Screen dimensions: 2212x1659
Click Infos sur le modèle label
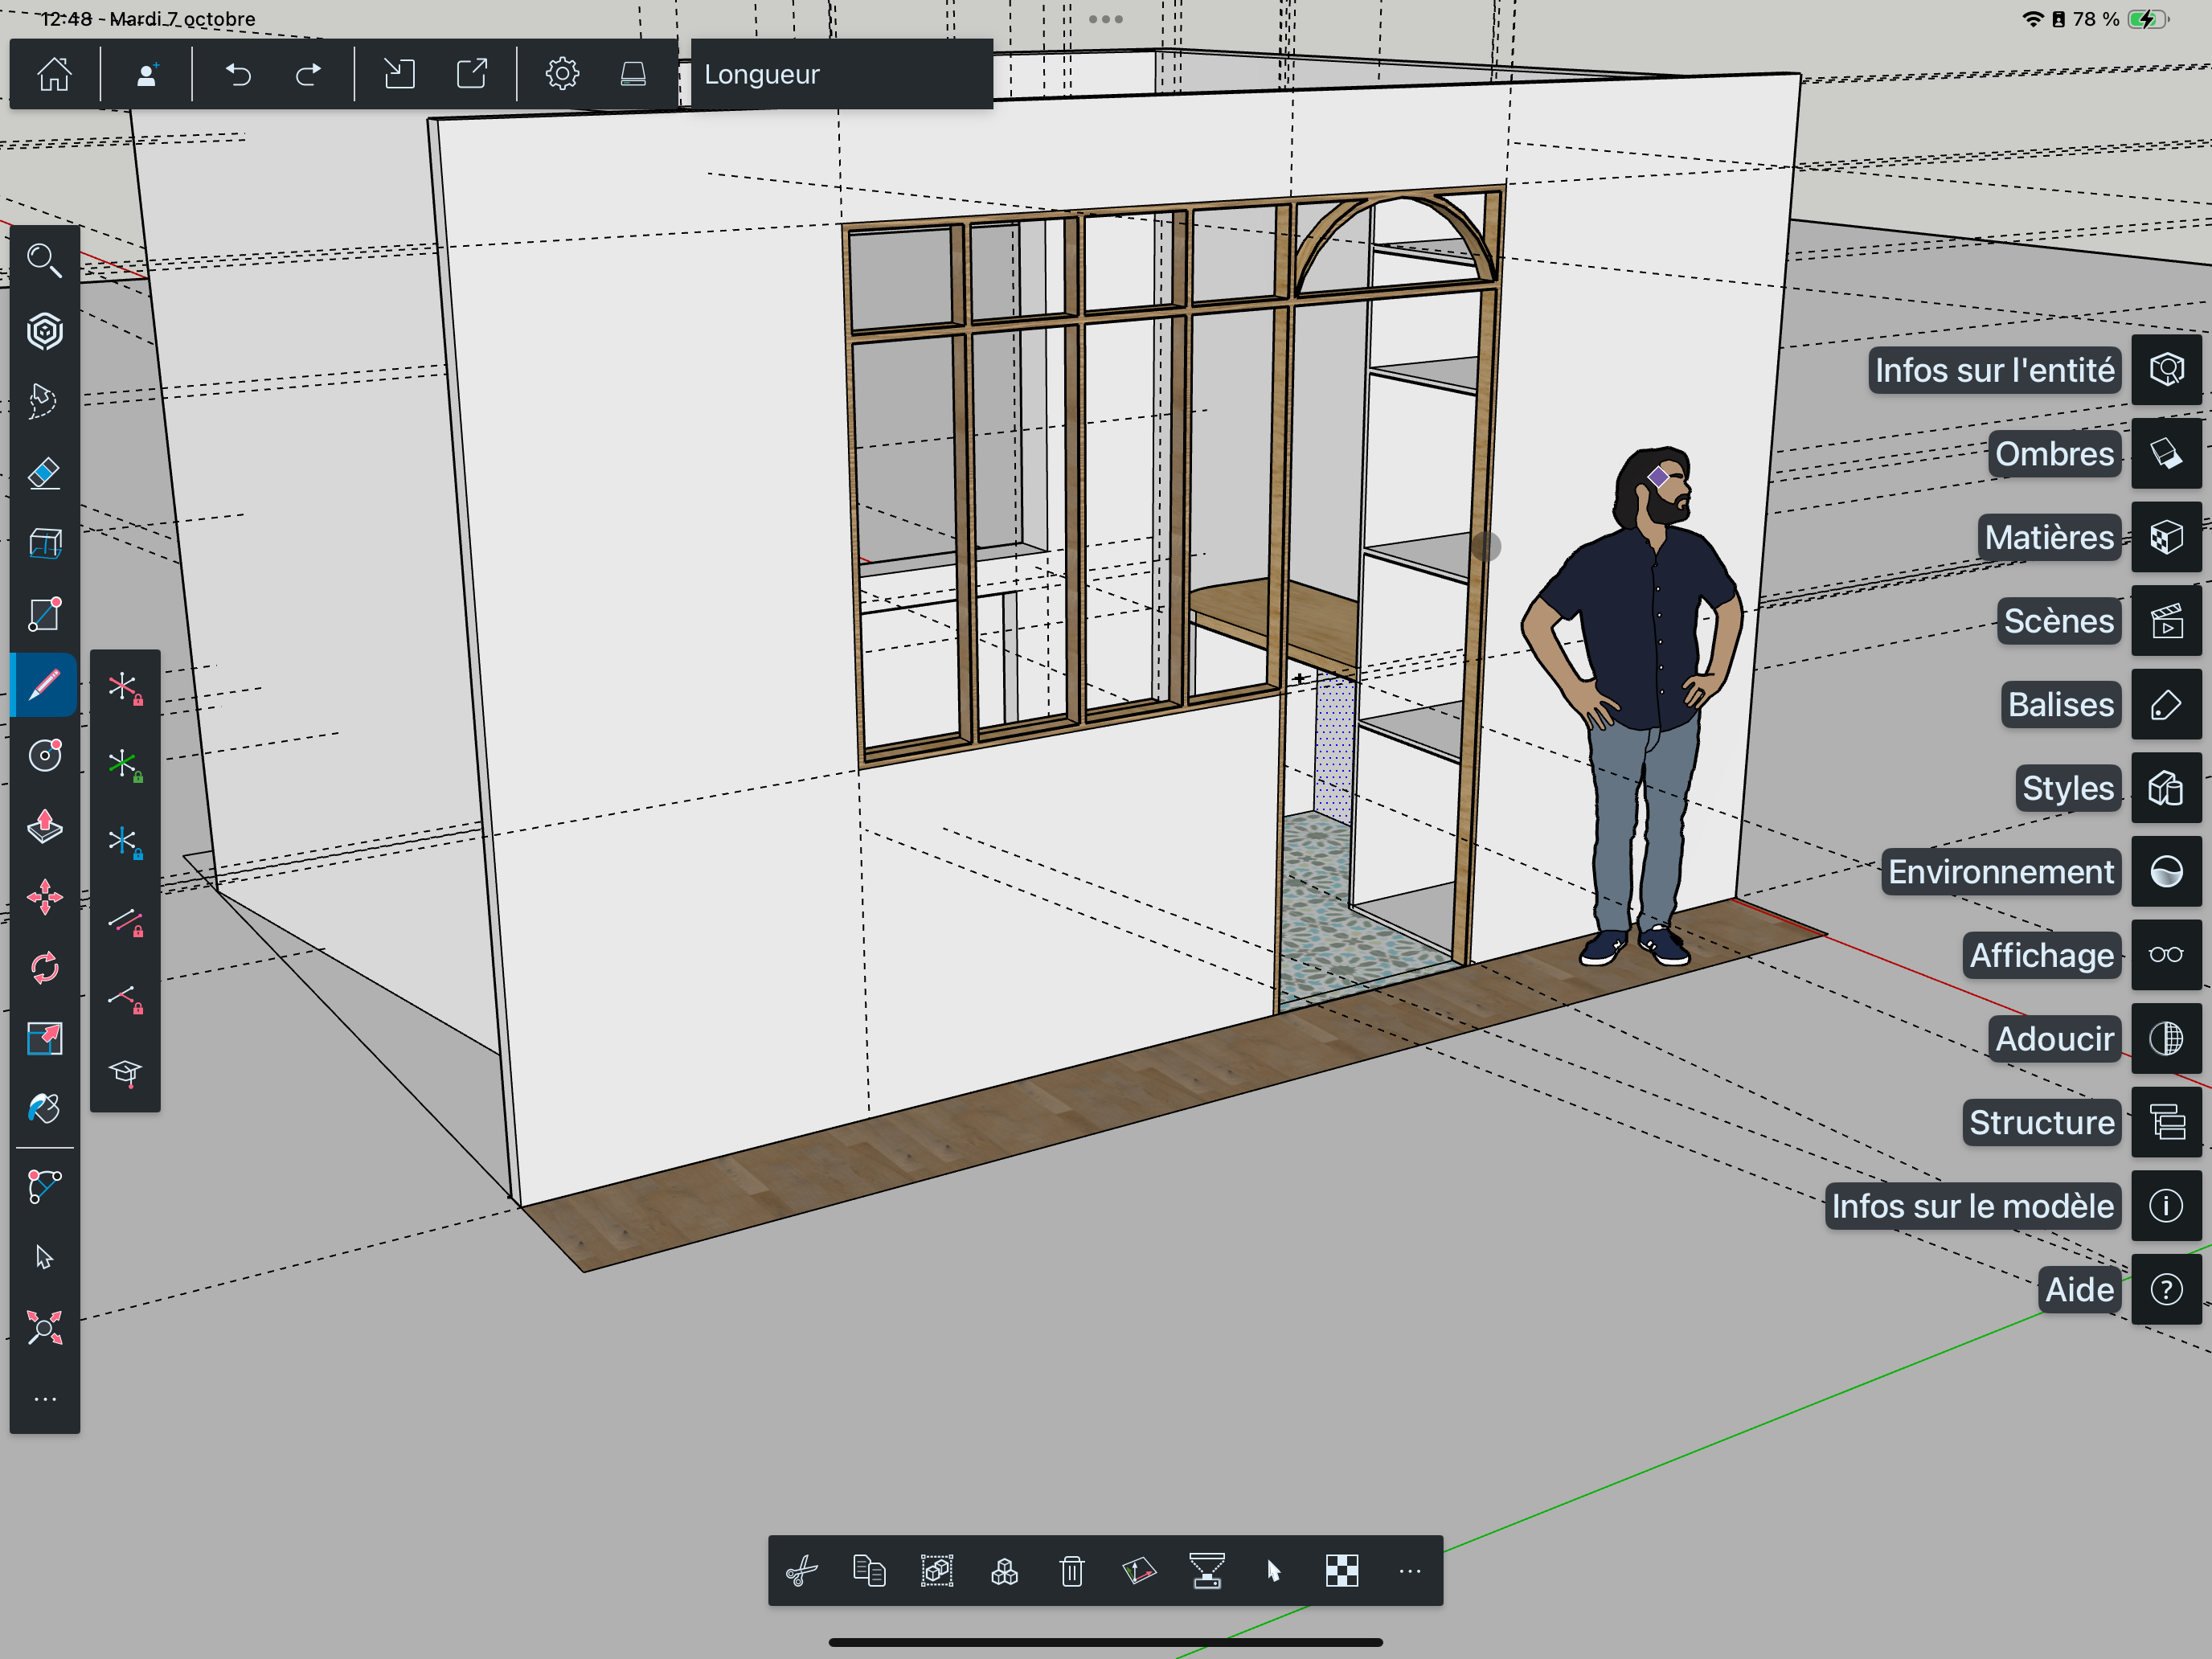tap(1972, 1206)
